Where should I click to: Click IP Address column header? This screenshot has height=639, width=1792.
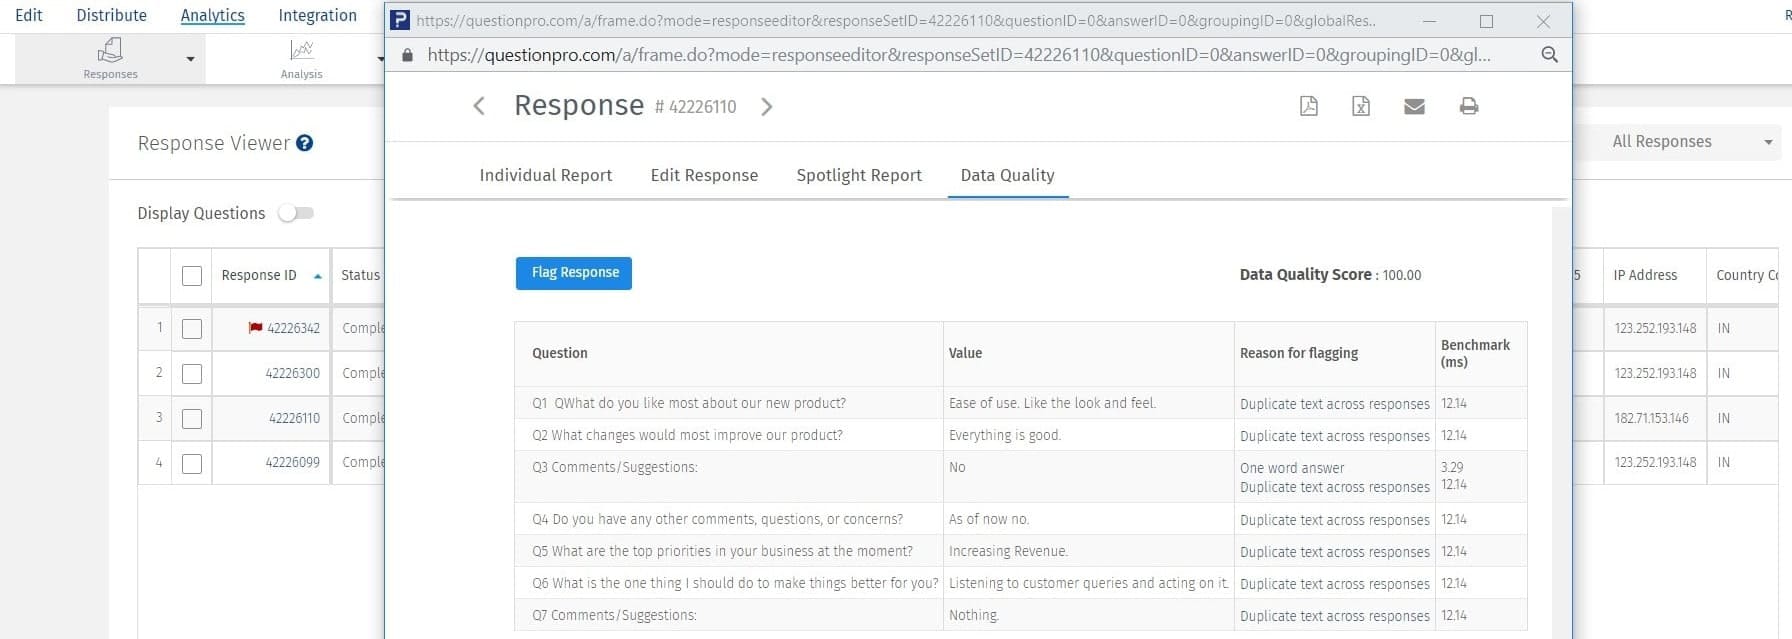1645,275
